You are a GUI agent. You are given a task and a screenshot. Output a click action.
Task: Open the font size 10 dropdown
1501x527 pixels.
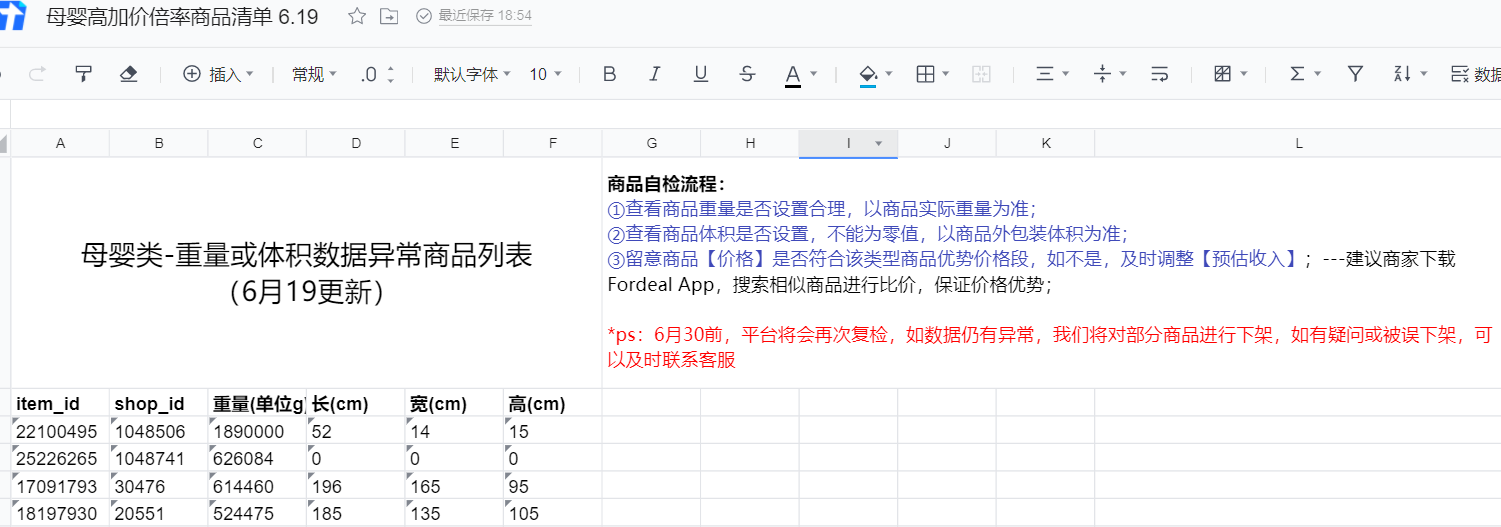[x=546, y=74]
